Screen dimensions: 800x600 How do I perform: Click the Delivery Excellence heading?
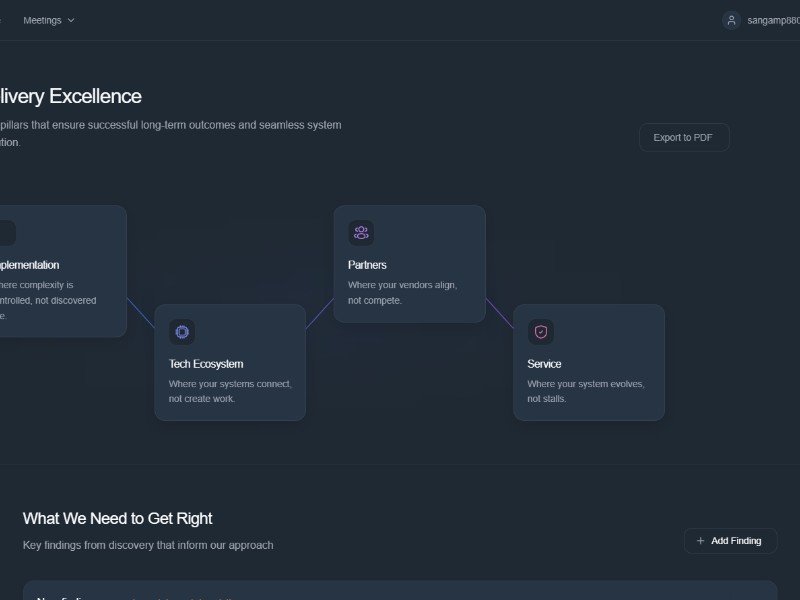pyautogui.click(x=70, y=96)
